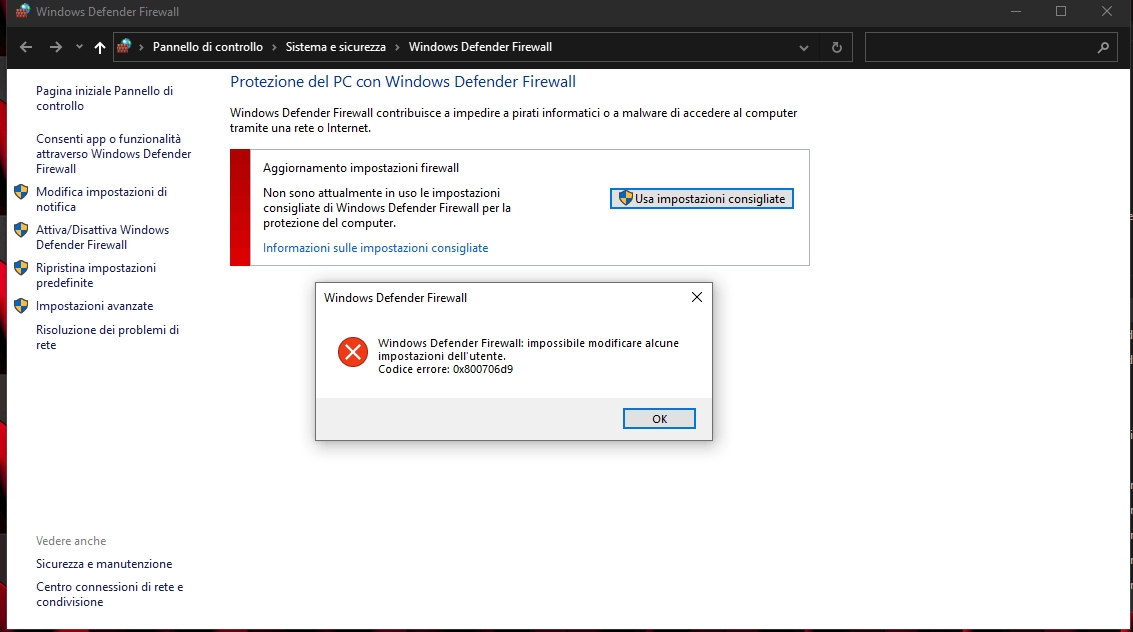Open recent locations dropdown arrow

(x=79, y=47)
